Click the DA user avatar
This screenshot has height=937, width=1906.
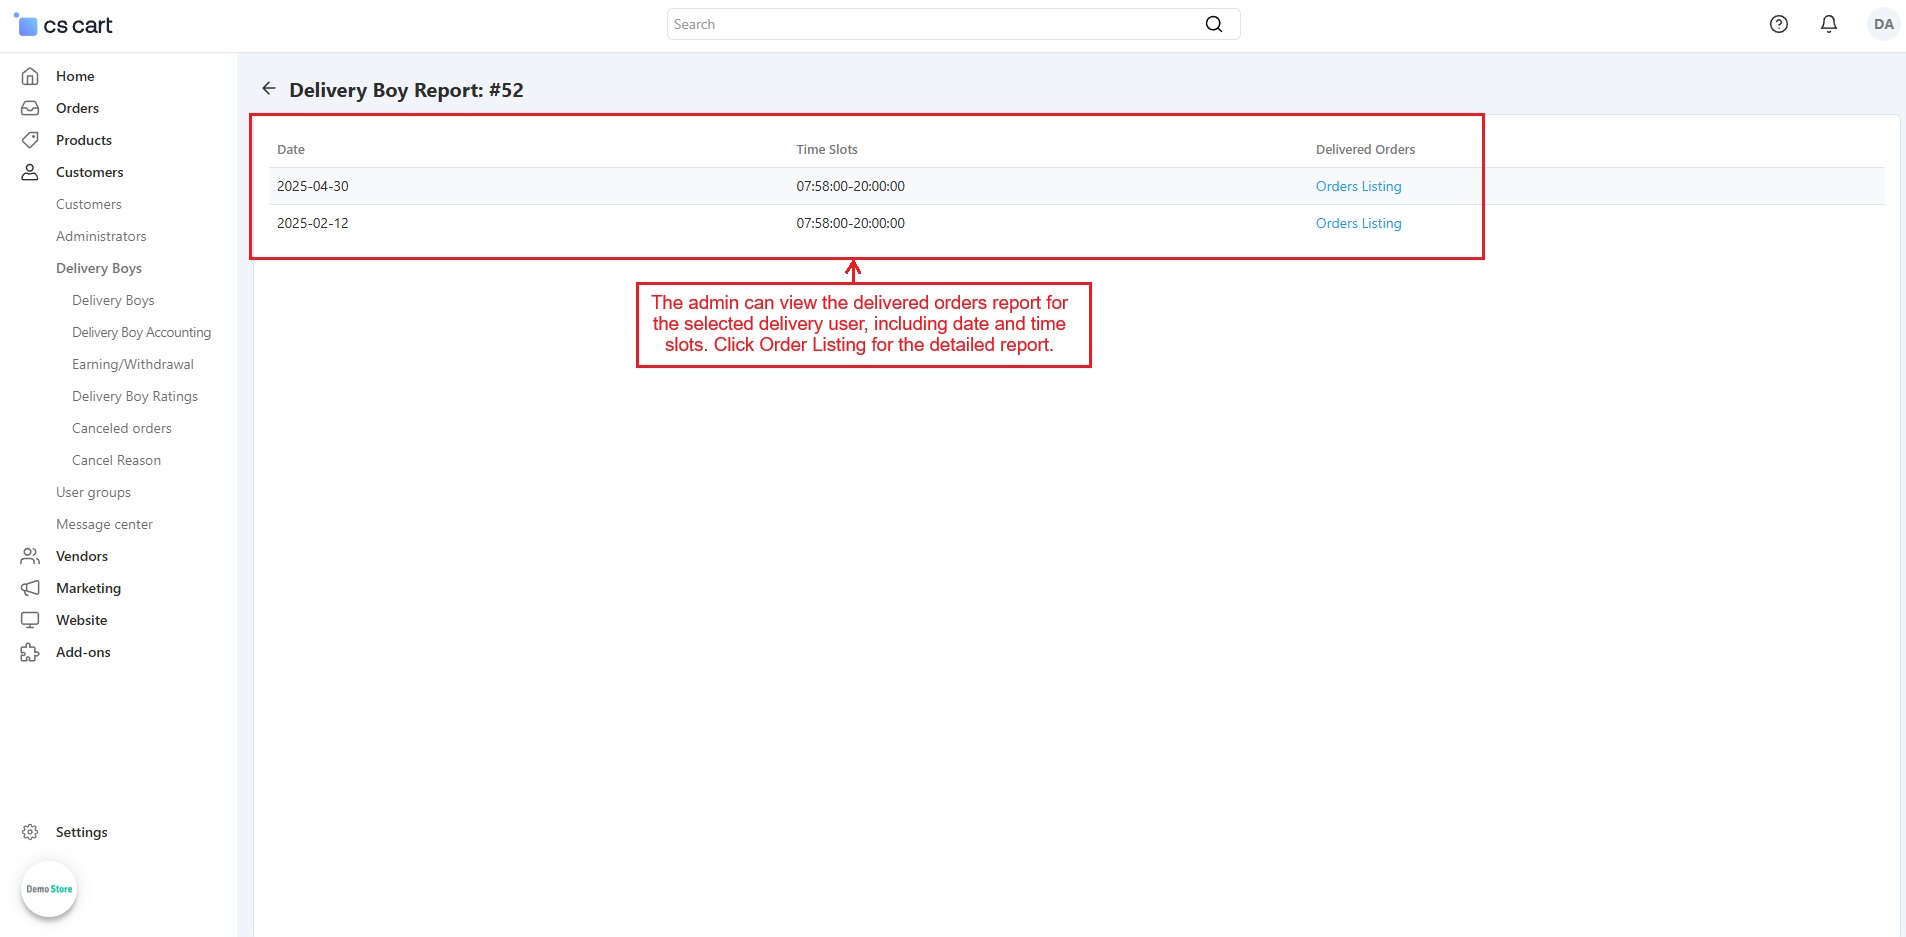point(1883,24)
